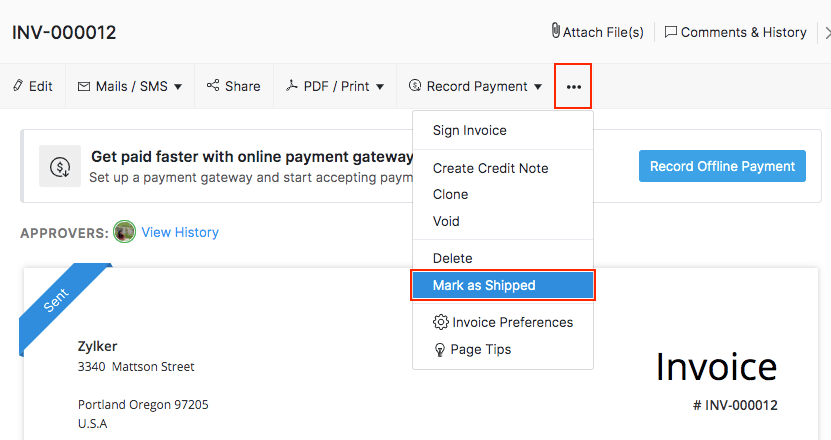Expand the Record Payment dropdown arrow

click(538, 87)
